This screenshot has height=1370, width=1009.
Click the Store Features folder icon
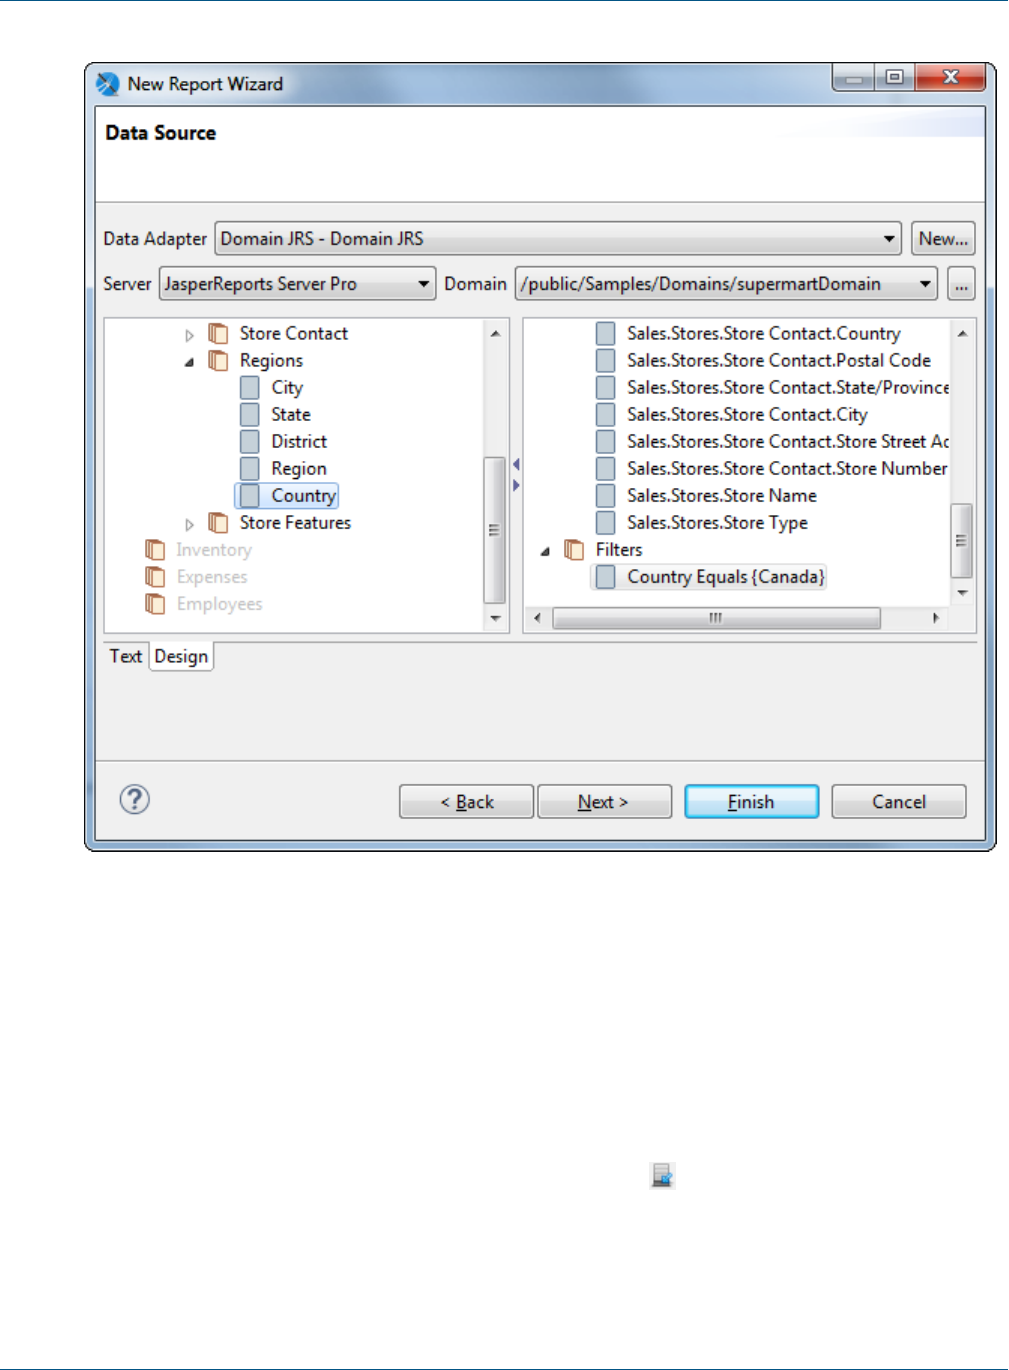[218, 522]
